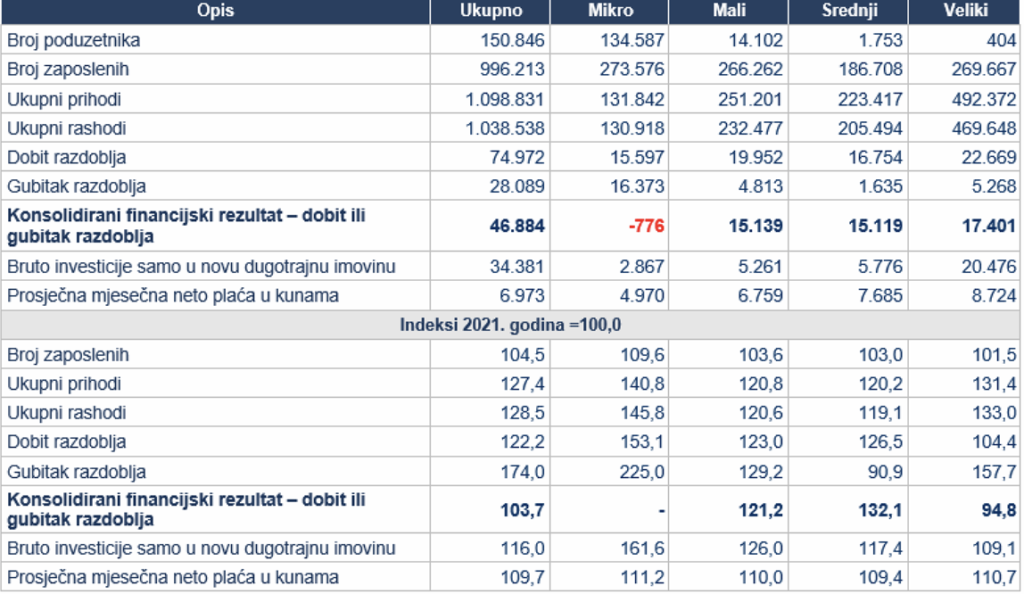The image size is (1024, 594).
Task: Select Ukupni prihodi total value 1.098.831
Action: pos(503,100)
